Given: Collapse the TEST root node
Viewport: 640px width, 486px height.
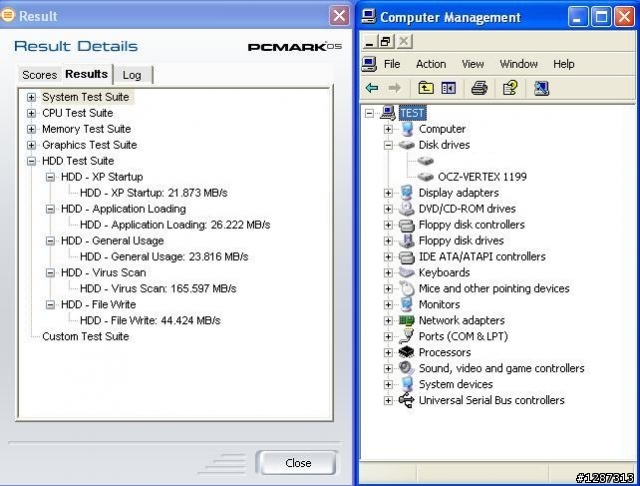Looking at the screenshot, I should [x=369, y=113].
